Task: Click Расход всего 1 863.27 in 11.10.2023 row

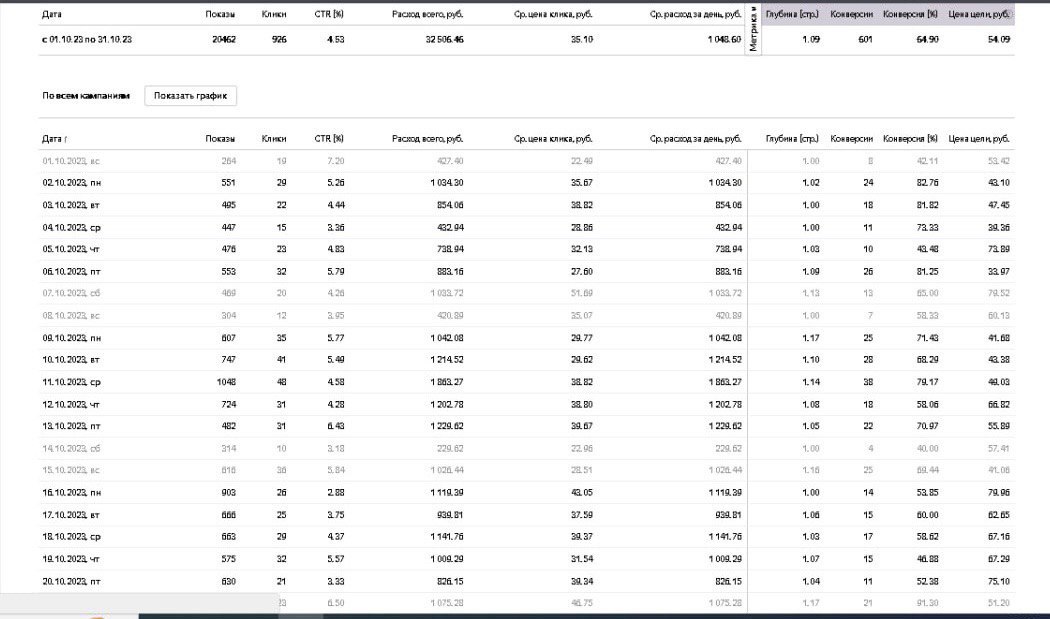Action: point(447,383)
